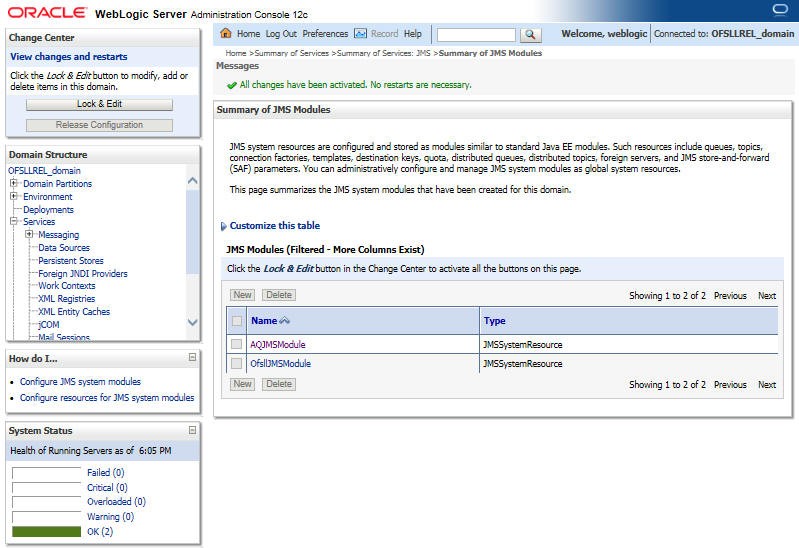Viewport: 799px width, 548px height.
Task: Select jCOM tree item
Action: 49,325
